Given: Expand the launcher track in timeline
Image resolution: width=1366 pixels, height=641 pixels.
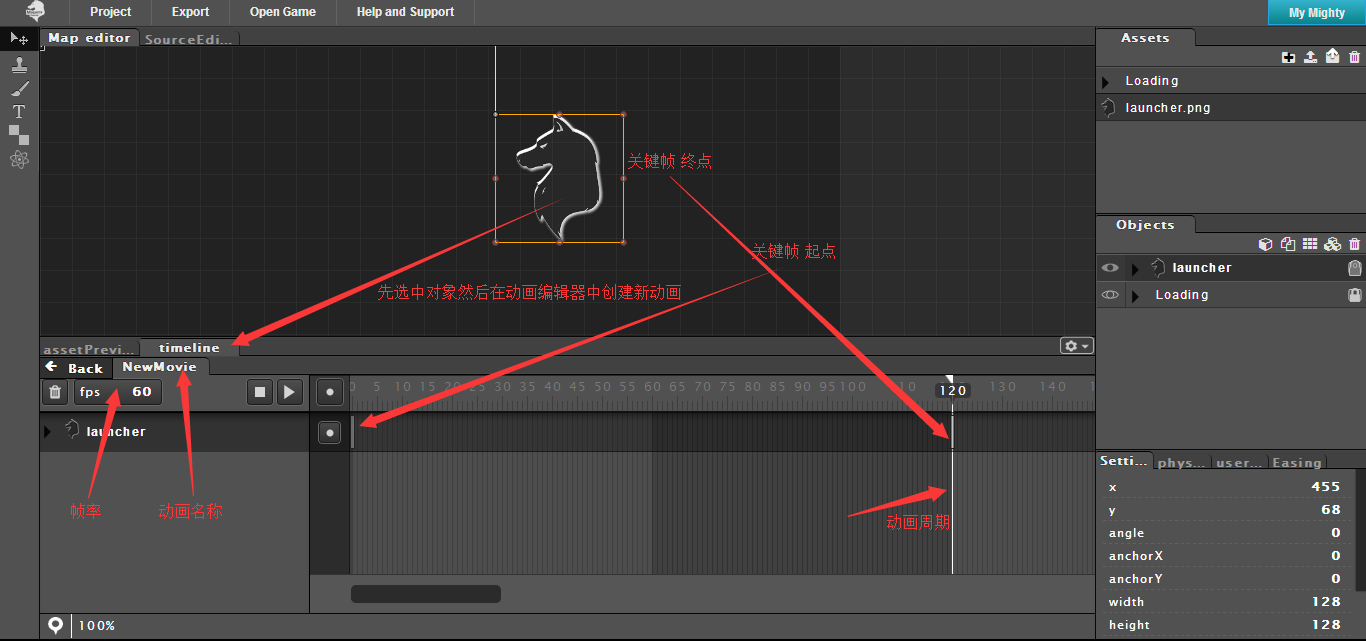Looking at the screenshot, I should click(x=47, y=432).
